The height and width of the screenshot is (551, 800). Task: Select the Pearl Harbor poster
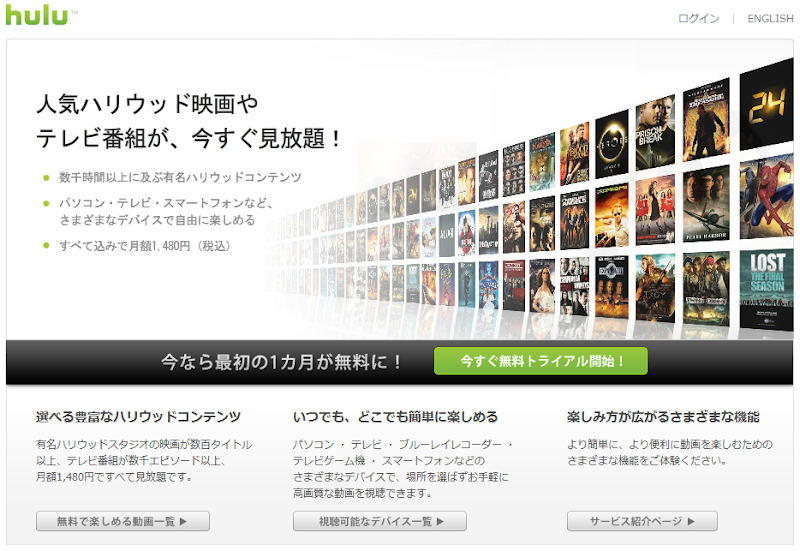[706, 204]
